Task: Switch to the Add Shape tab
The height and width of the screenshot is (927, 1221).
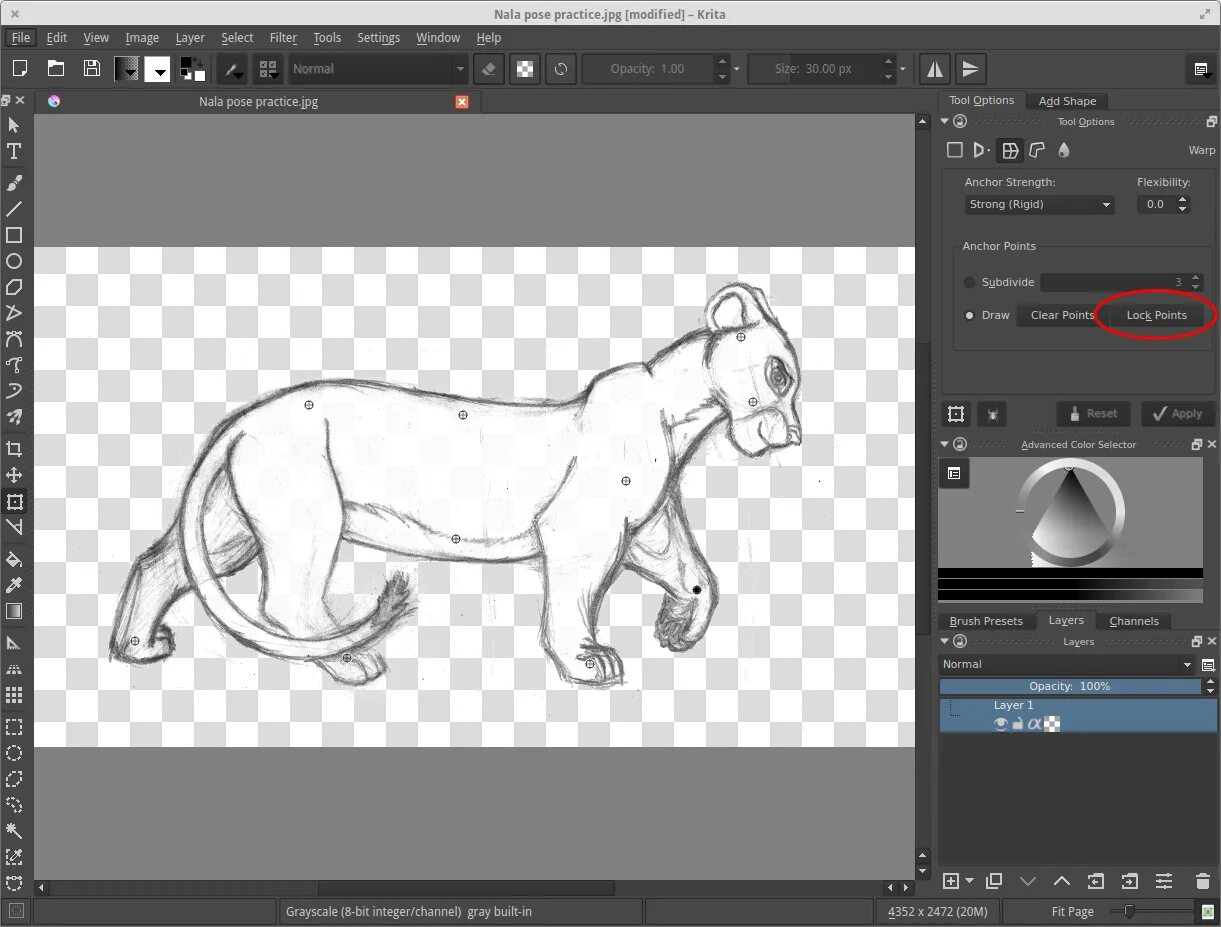Action: coord(1067,101)
